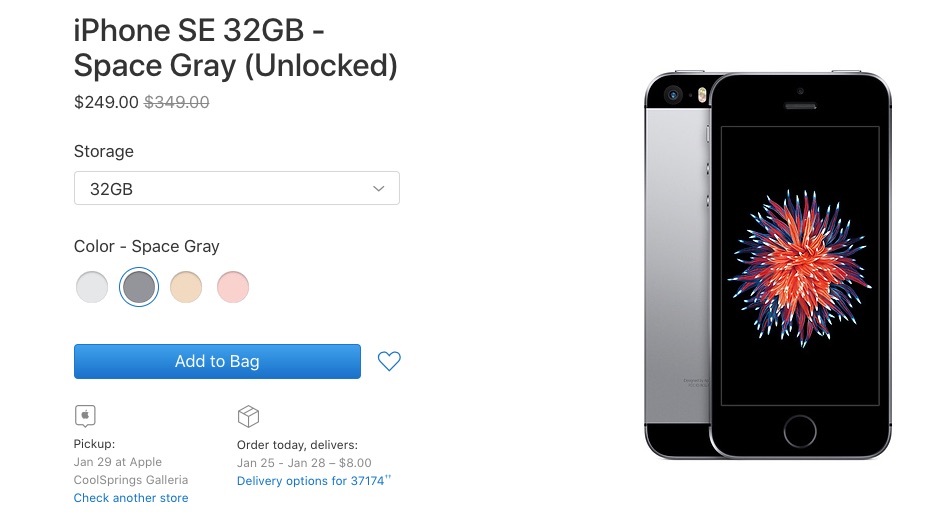The width and height of the screenshot is (927, 518).
Task: Click the Color - Space Gray label
Action: [147, 246]
